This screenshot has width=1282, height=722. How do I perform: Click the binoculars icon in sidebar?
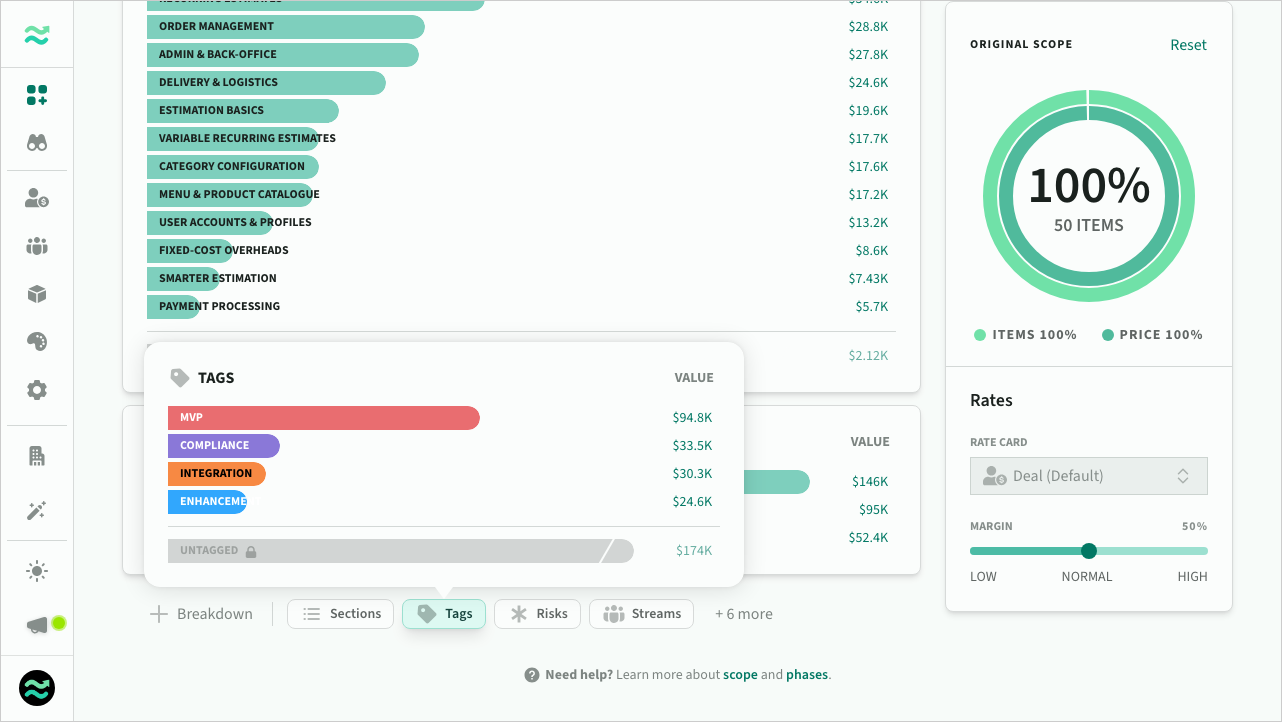(37, 143)
